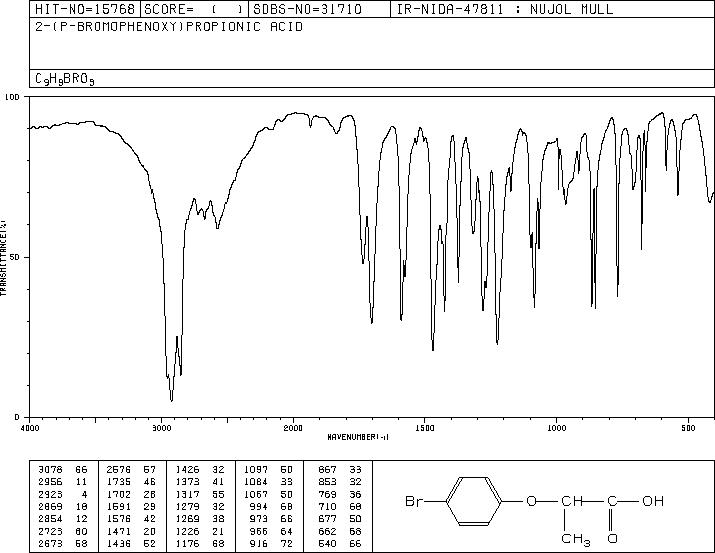The width and height of the screenshot is (715, 553).
Task: Click the 2000 wavenumber axis label
Action: [x=293, y=428]
